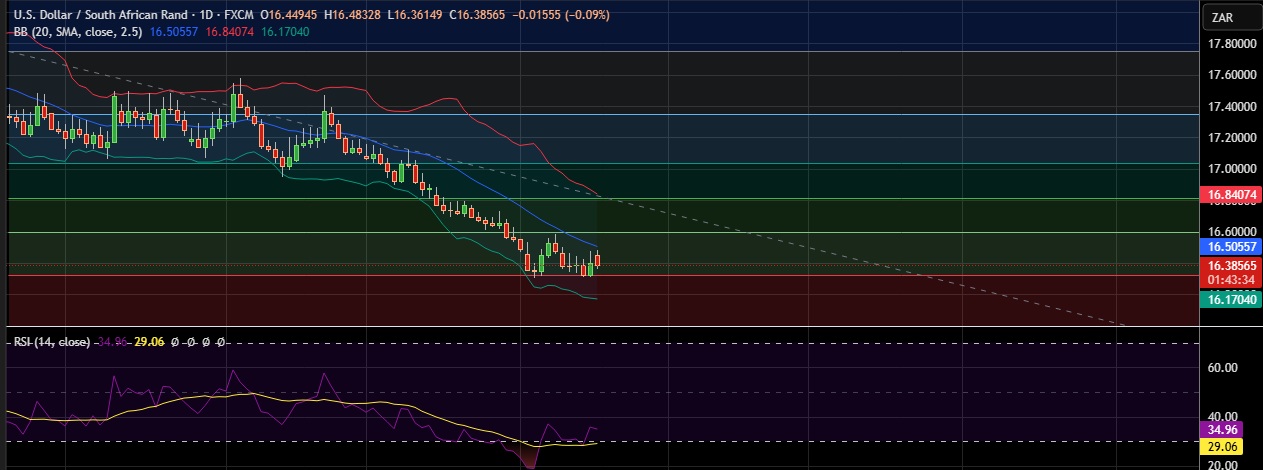
Task: Click the blue BB basis value 16.50557 in legend
Action: pyautogui.click(x=174, y=32)
